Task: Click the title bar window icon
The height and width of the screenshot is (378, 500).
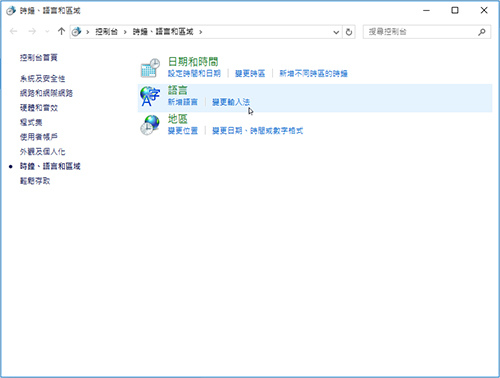Action: click(x=11, y=11)
